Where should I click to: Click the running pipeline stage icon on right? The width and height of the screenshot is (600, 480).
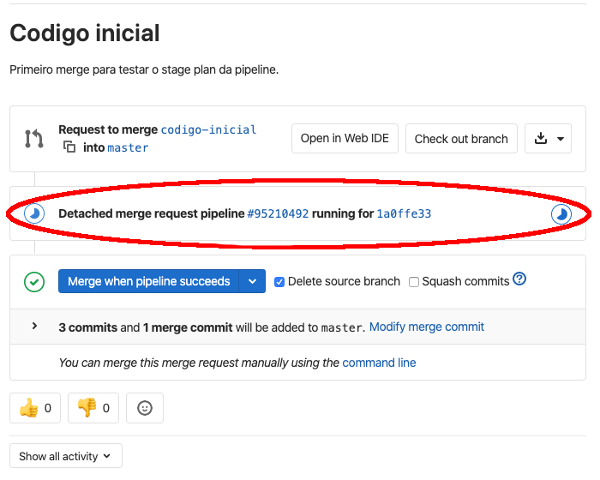tap(561, 214)
